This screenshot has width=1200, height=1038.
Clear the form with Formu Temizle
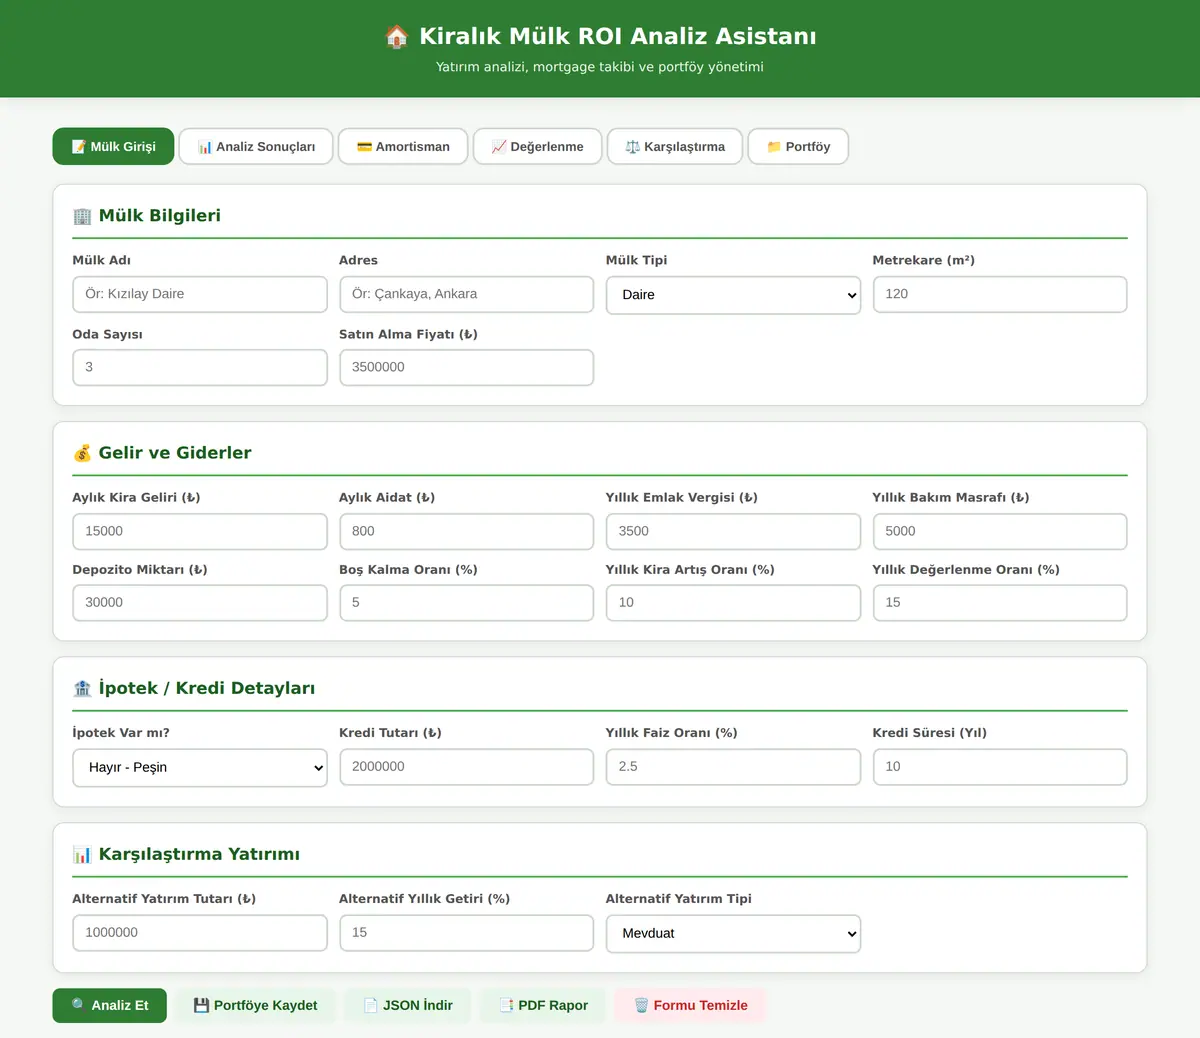coord(690,1005)
